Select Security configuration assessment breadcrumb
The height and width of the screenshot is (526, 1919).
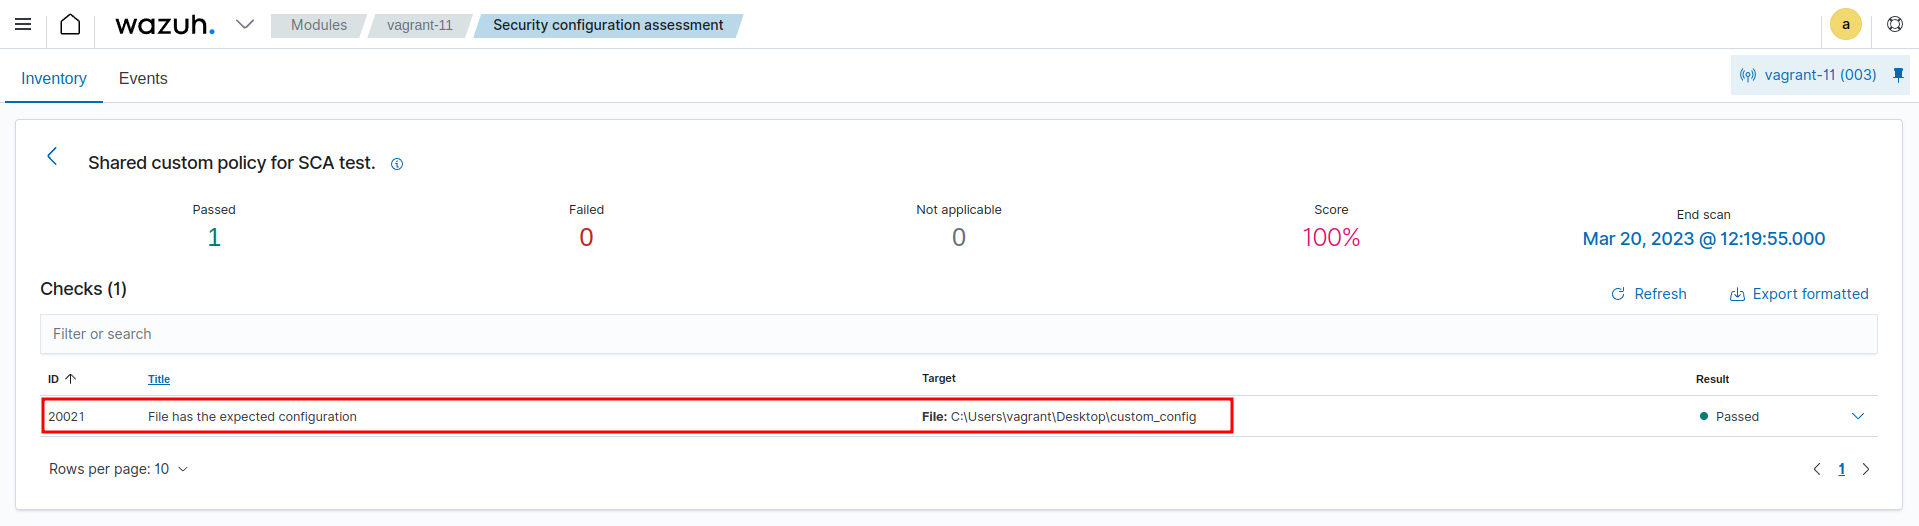[x=608, y=25]
